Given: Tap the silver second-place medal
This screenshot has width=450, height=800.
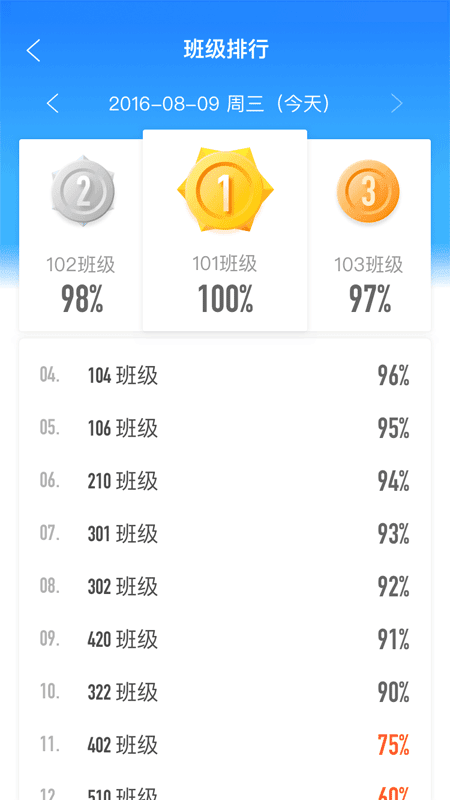Looking at the screenshot, I should pos(83,192).
